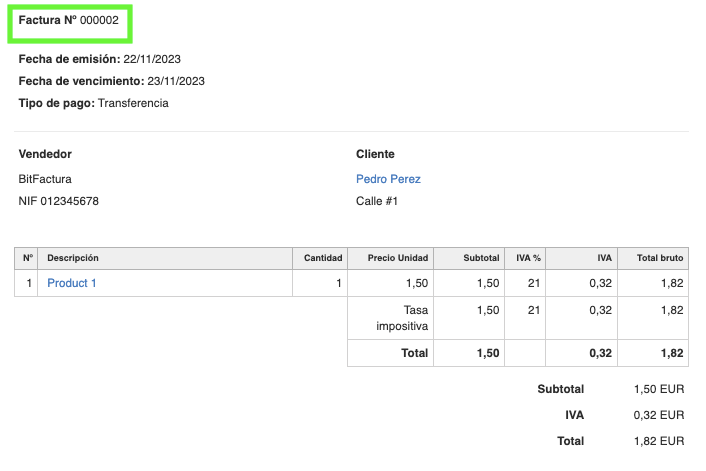Click the Calle #1 client address
This screenshot has width=706, height=471.
coord(378,201)
